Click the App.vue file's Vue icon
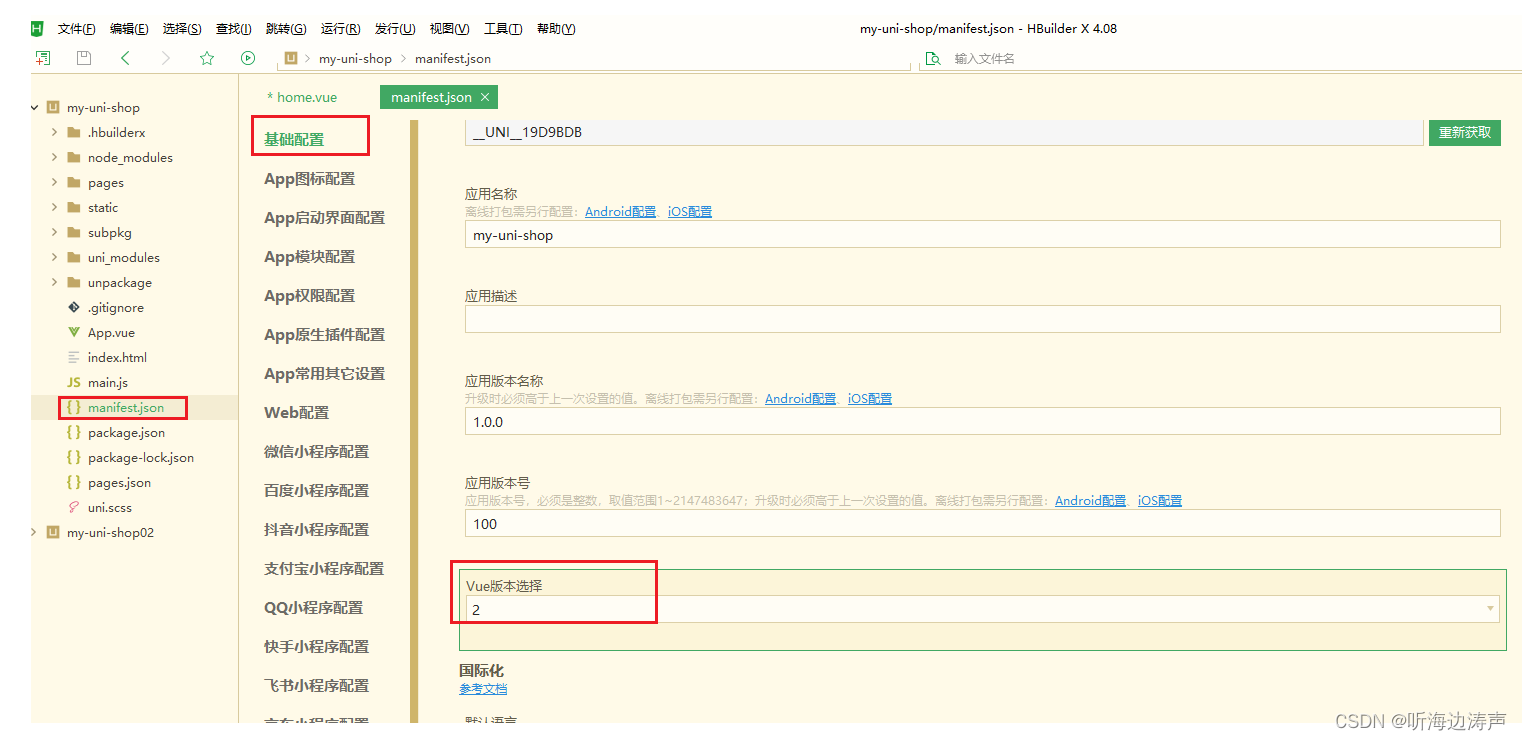 click(73, 332)
